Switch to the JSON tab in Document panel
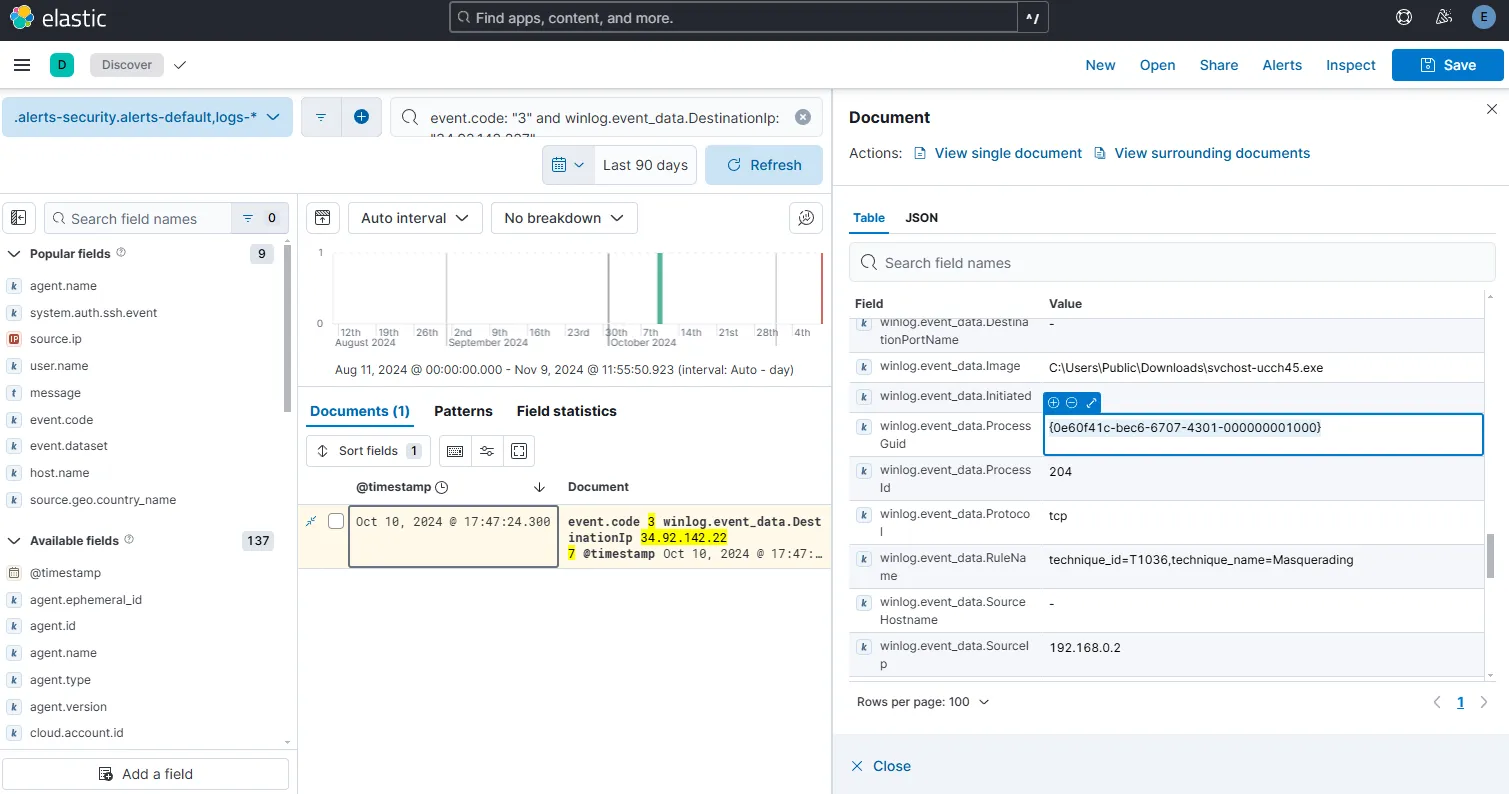This screenshot has height=794, width=1509. coord(921,217)
